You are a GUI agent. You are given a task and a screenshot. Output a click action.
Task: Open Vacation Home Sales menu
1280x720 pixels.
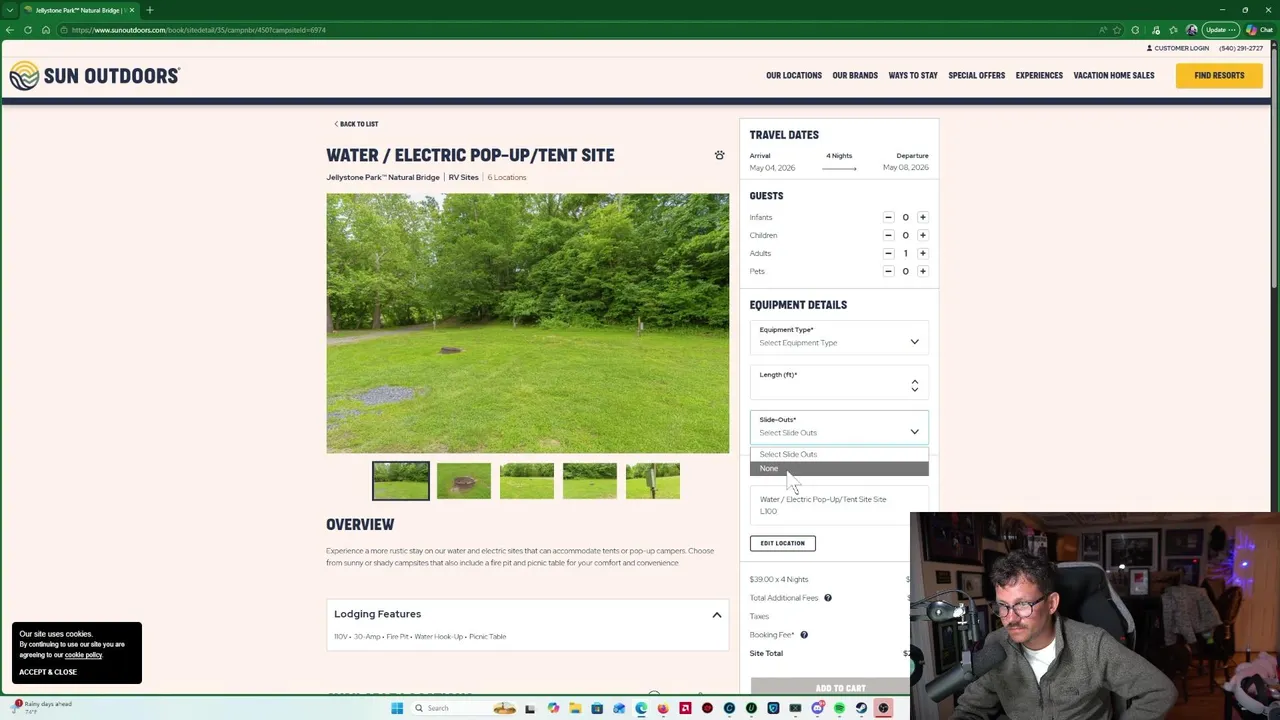(x=1114, y=75)
